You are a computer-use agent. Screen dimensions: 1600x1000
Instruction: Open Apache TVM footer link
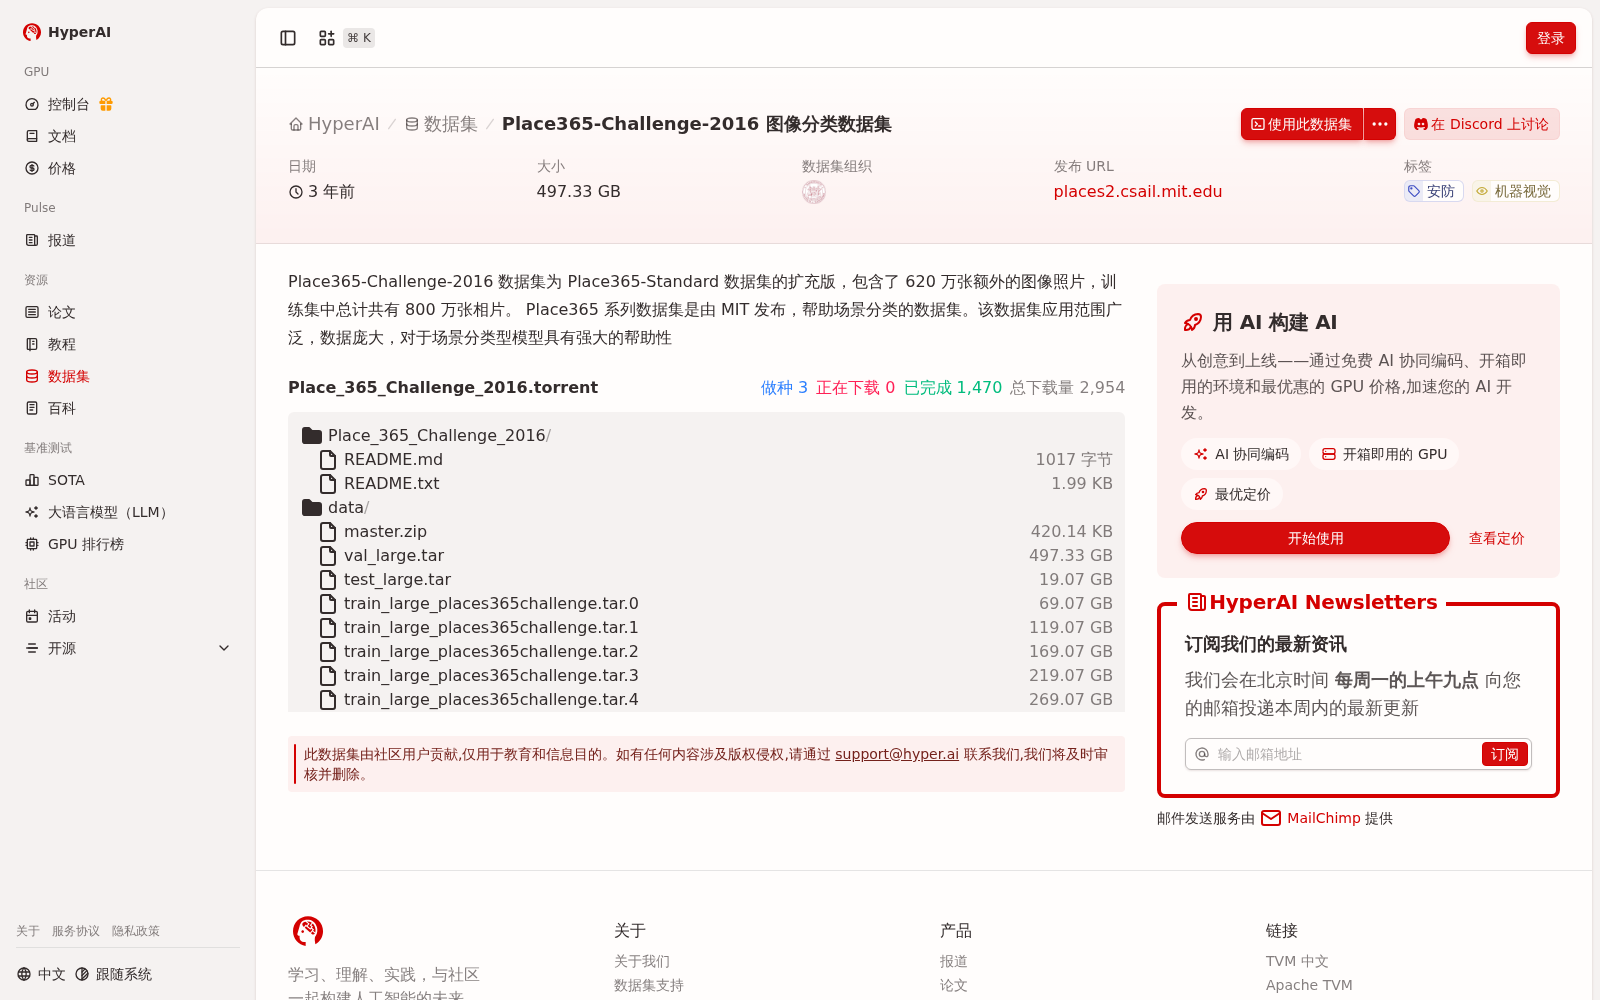(x=1309, y=985)
